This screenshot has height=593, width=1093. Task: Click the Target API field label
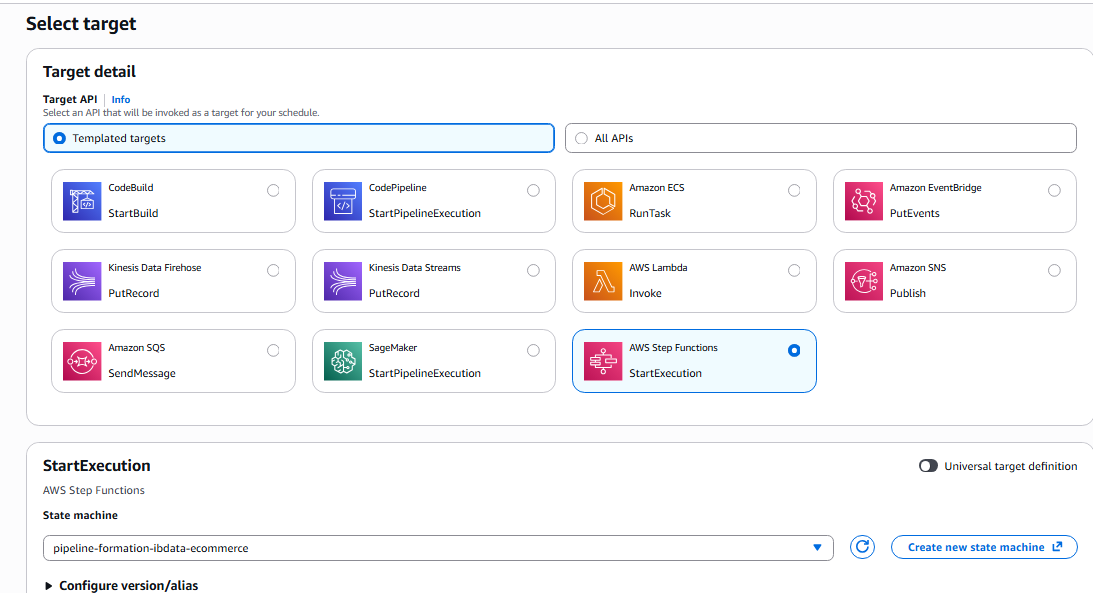tap(70, 100)
